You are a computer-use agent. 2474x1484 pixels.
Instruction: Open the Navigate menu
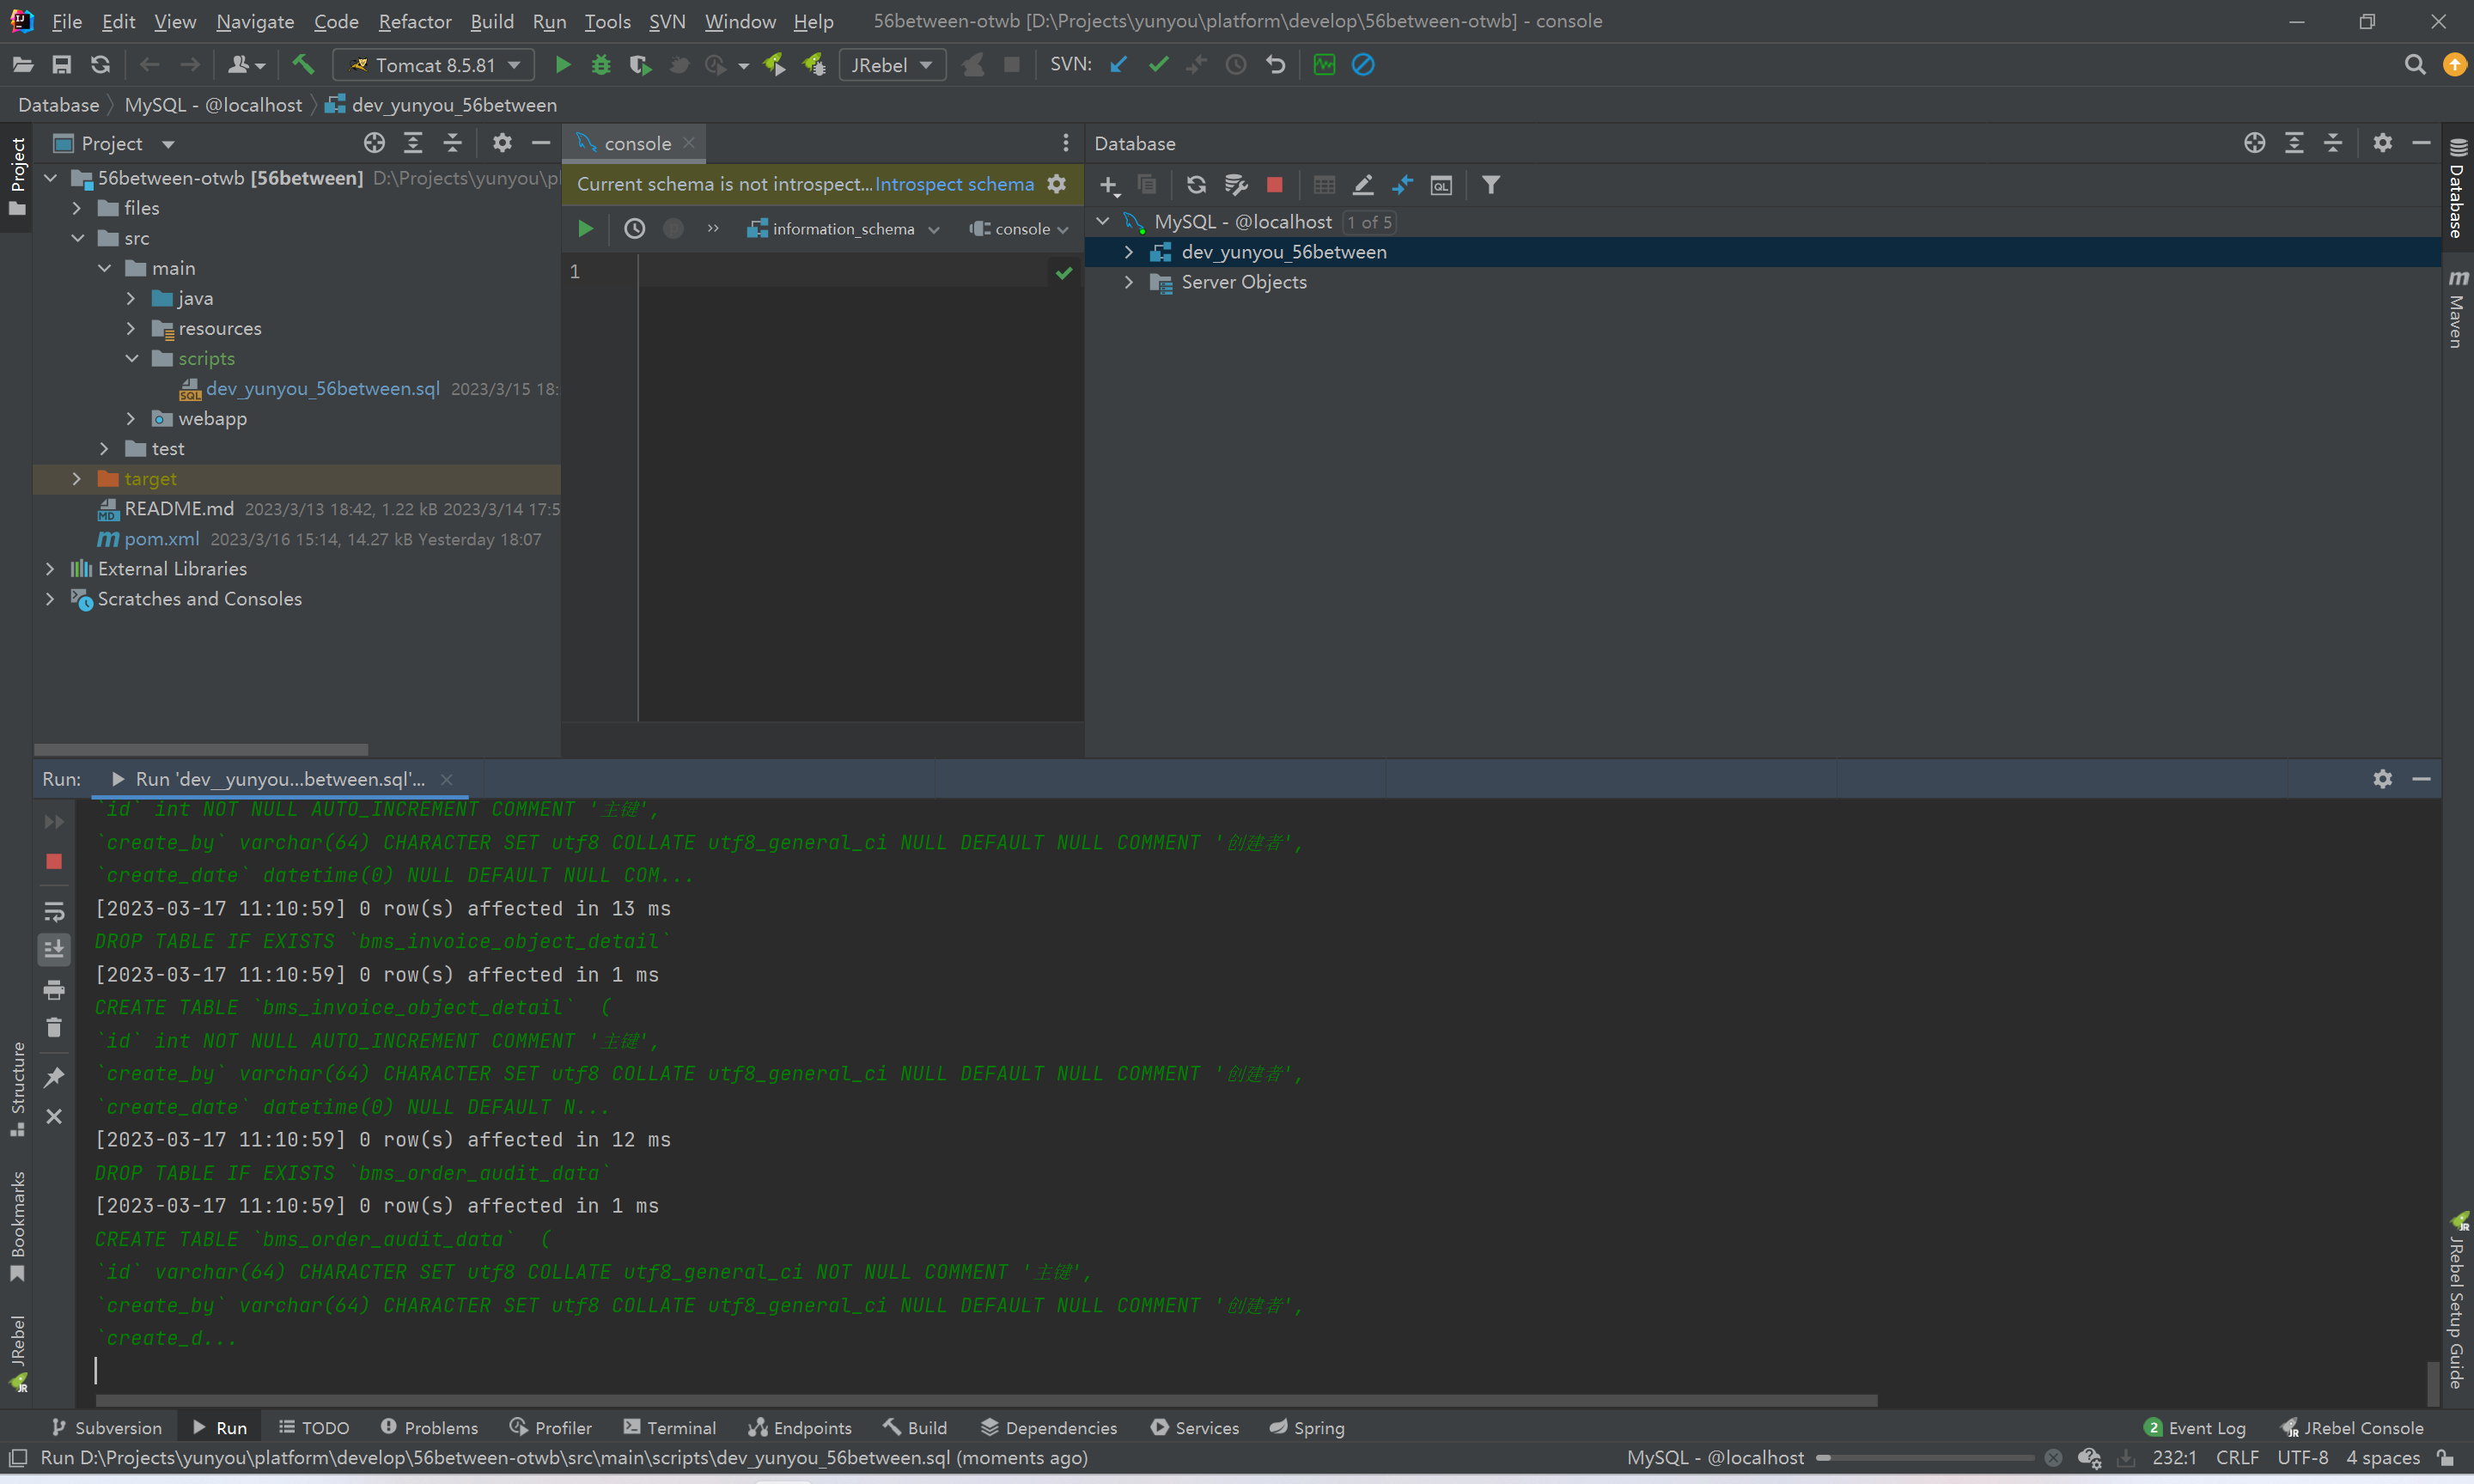pyautogui.click(x=255, y=21)
